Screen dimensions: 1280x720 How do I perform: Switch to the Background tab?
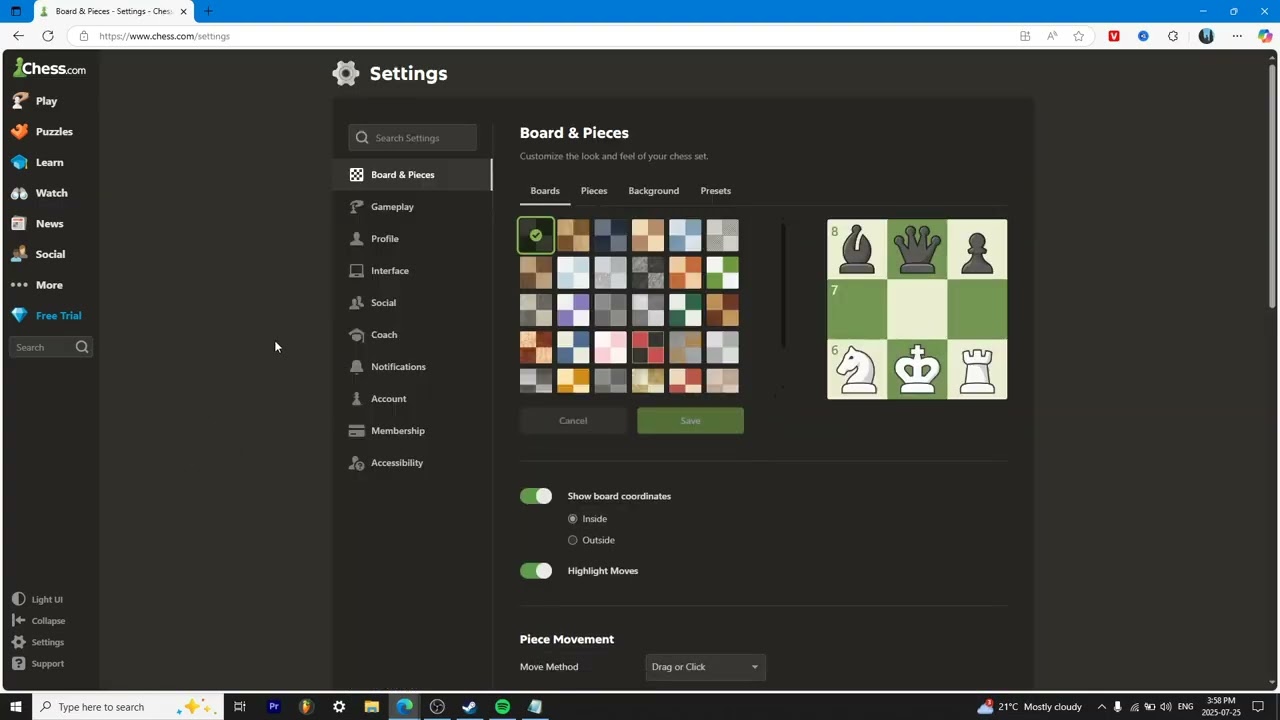click(x=653, y=191)
